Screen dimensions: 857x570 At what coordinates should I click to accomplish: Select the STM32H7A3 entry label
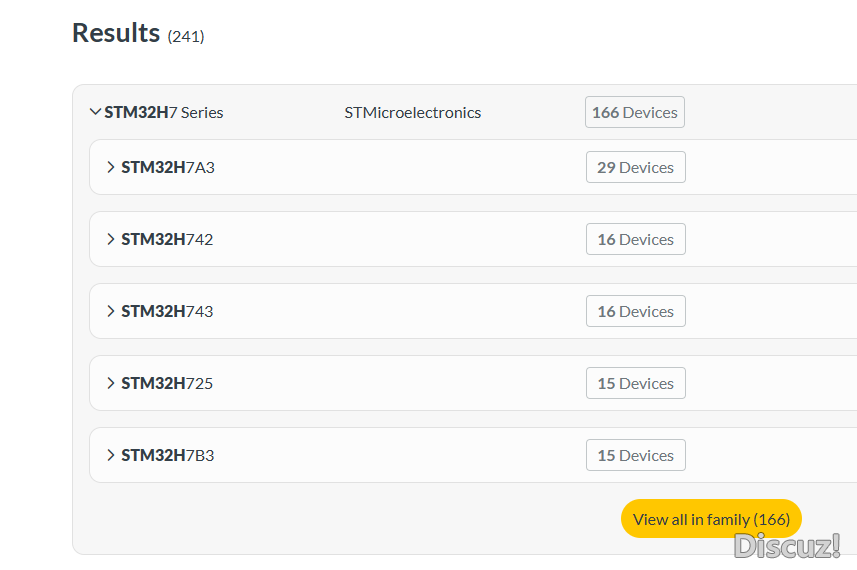(x=168, y=167)
